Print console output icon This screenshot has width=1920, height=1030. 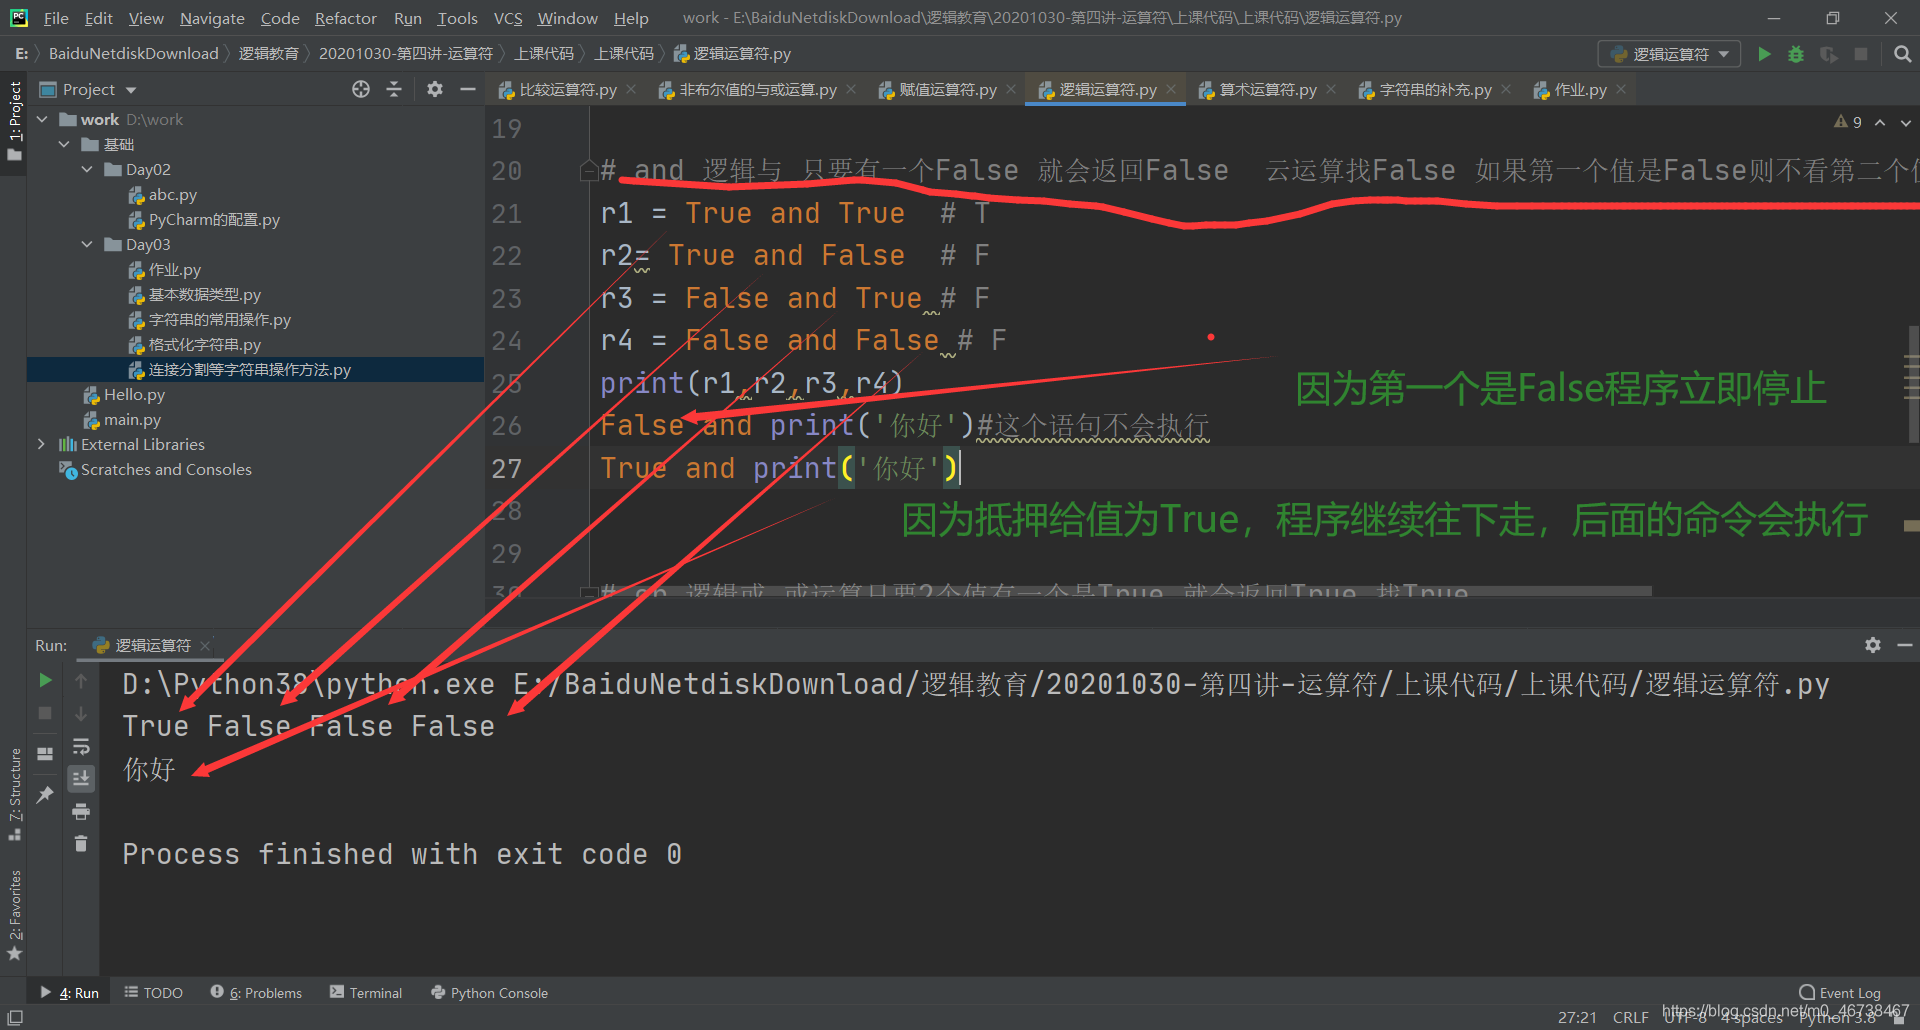[x=81, y=811]
